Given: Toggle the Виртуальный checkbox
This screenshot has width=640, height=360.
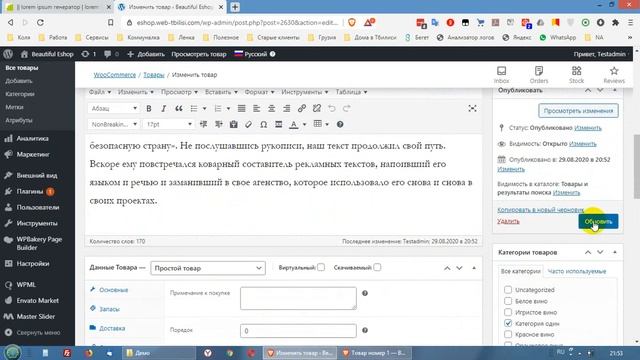Looking at the screenshot, I should pyautogui.click(x=321, y=267).
